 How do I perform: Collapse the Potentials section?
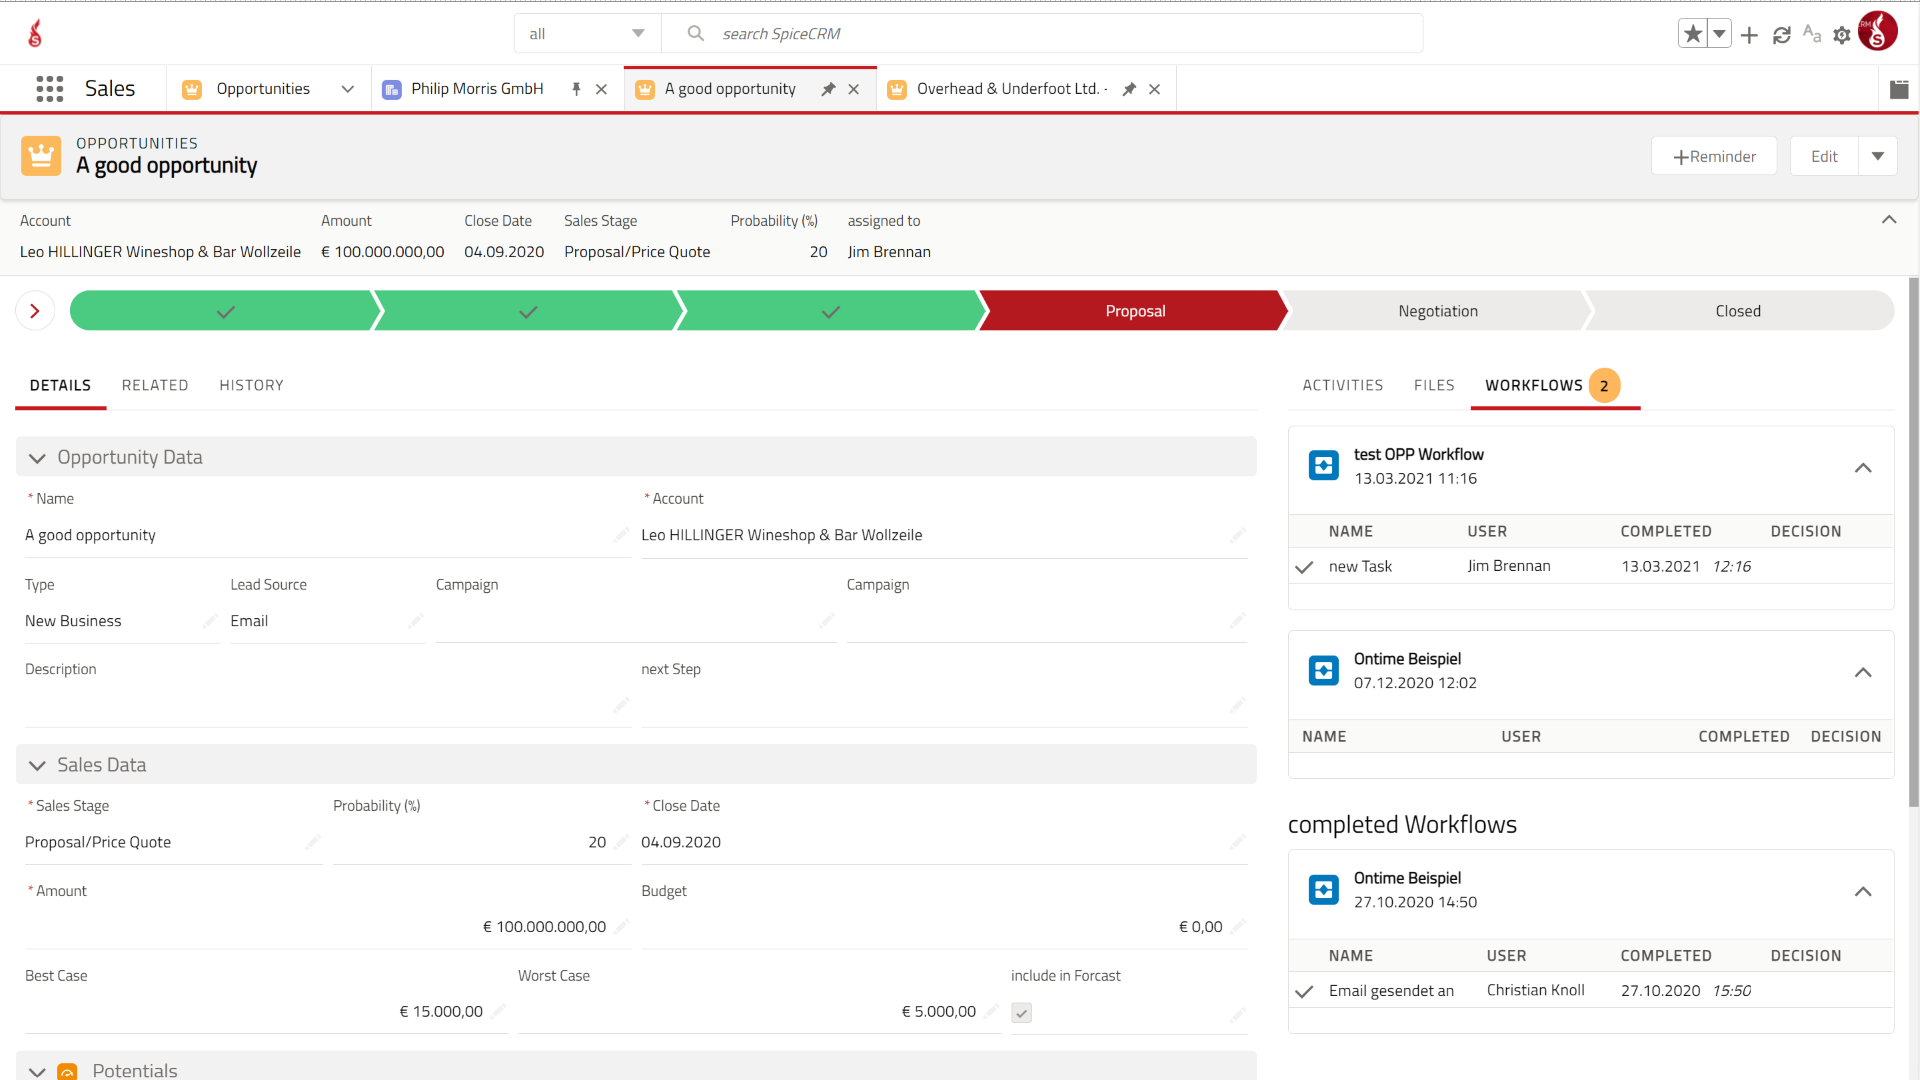37,1071
